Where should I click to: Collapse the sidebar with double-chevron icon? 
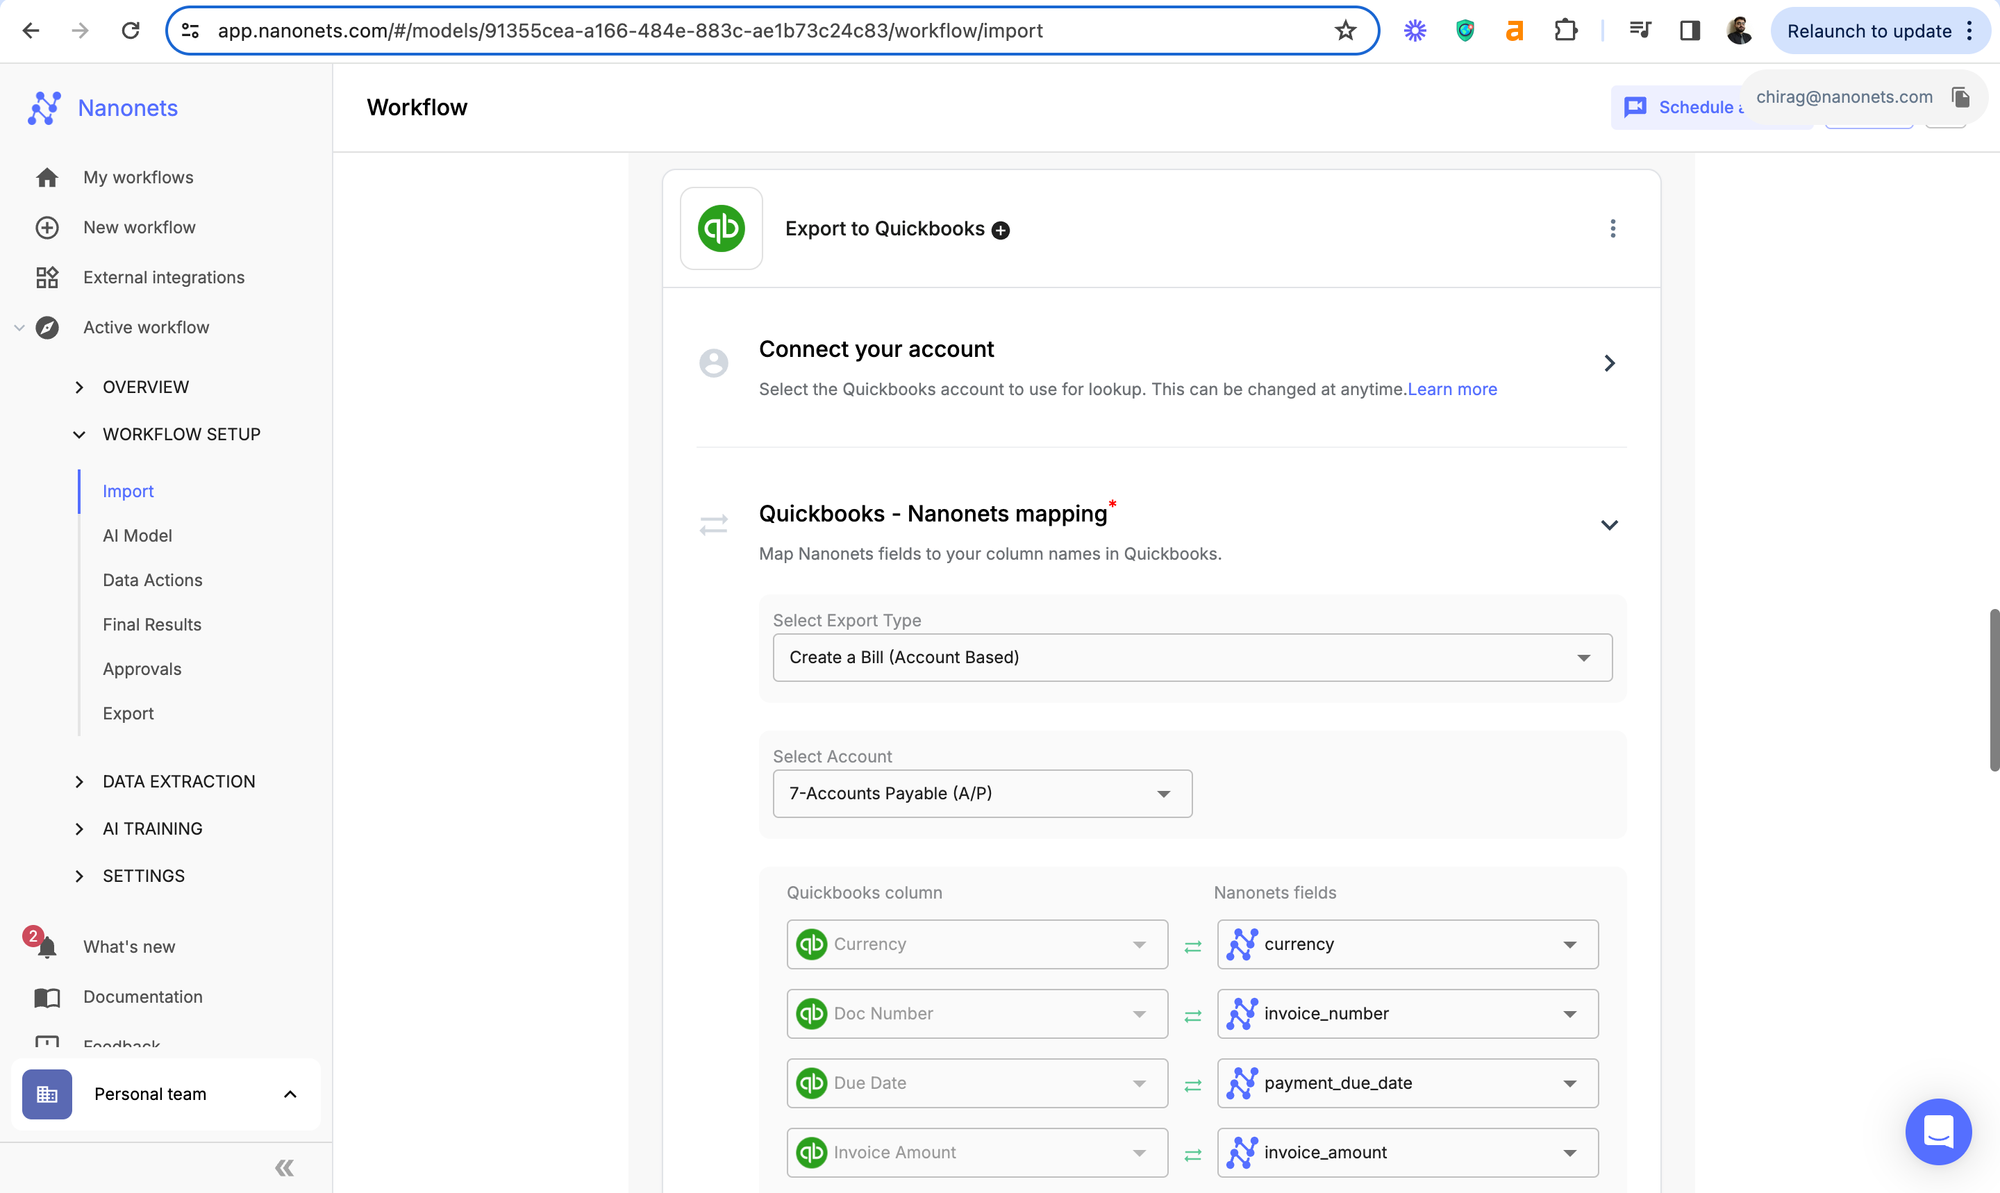(x=284, y=1167)
